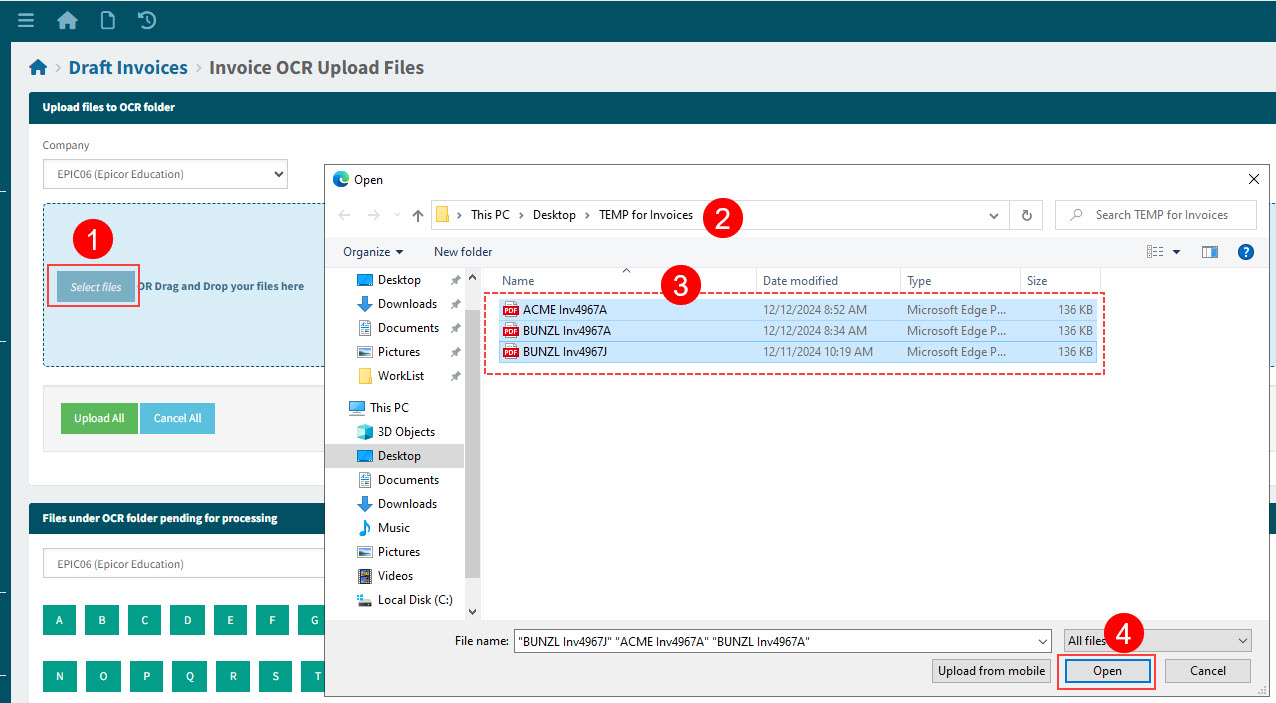The image size is (1276, 703).
Task: Click the Help question mark icon
Action: (1245, 252)
